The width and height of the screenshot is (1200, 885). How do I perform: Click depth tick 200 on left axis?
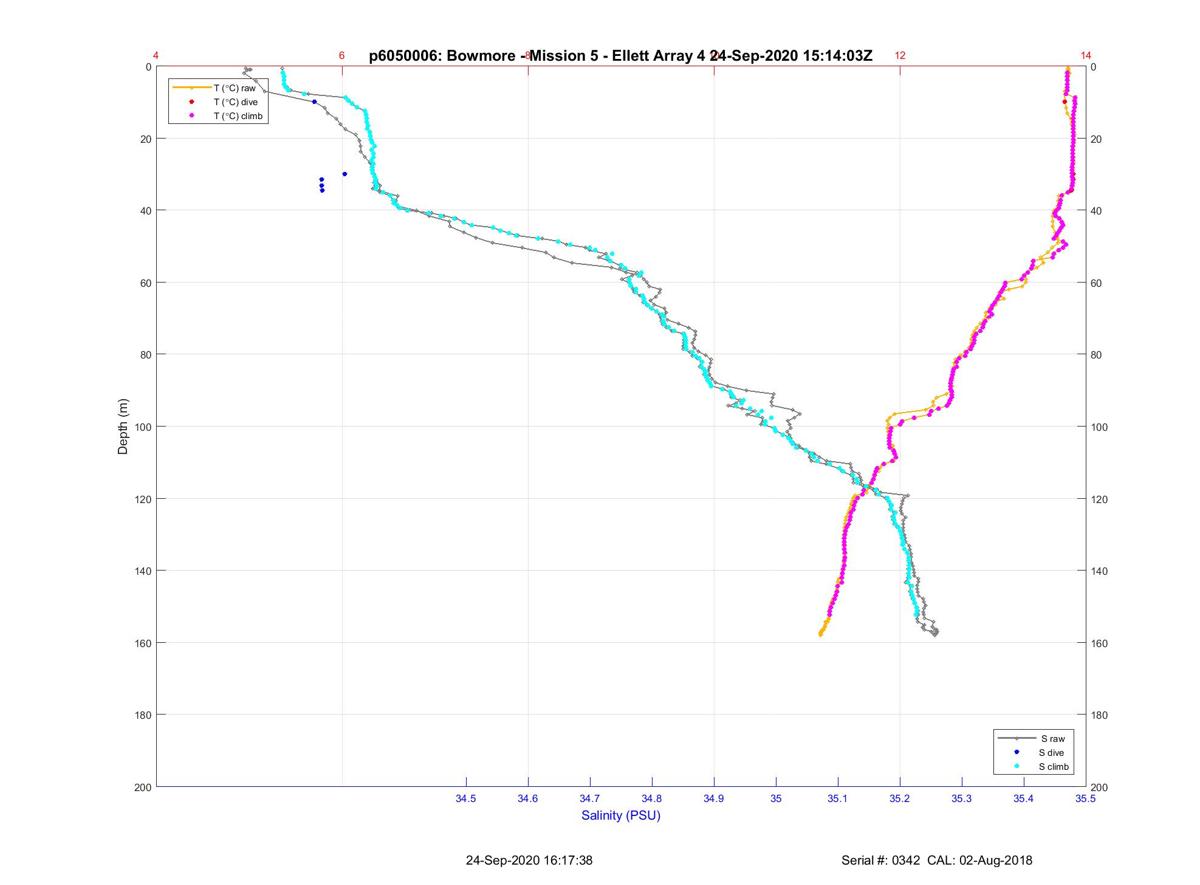click(x=142, y=787)
